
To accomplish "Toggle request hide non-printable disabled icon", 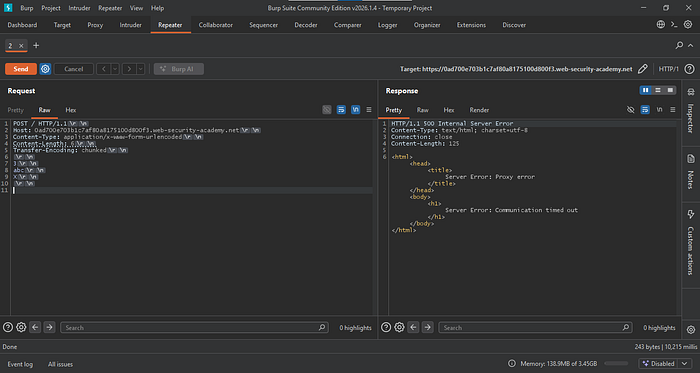I will 327,109.
